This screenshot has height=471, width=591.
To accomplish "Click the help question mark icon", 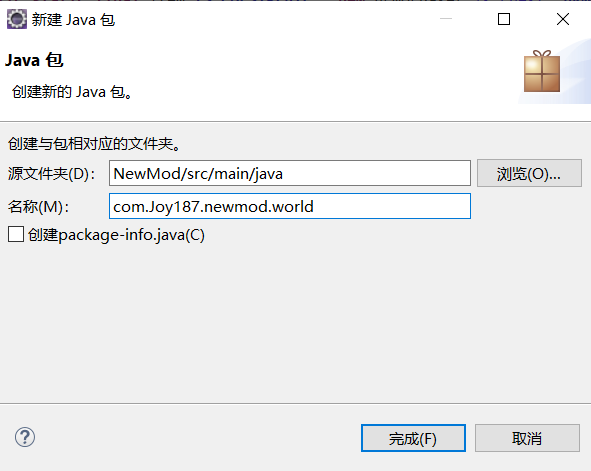I will [x=25, y=437].
